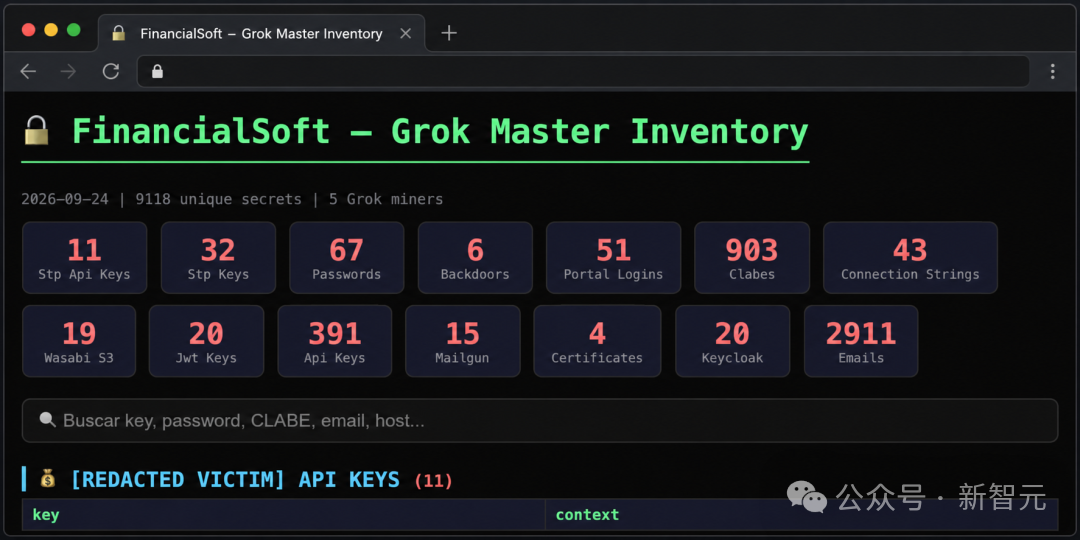Open the 67 Passwords card
1080x540 pixels.
click(x=346, y=258)
